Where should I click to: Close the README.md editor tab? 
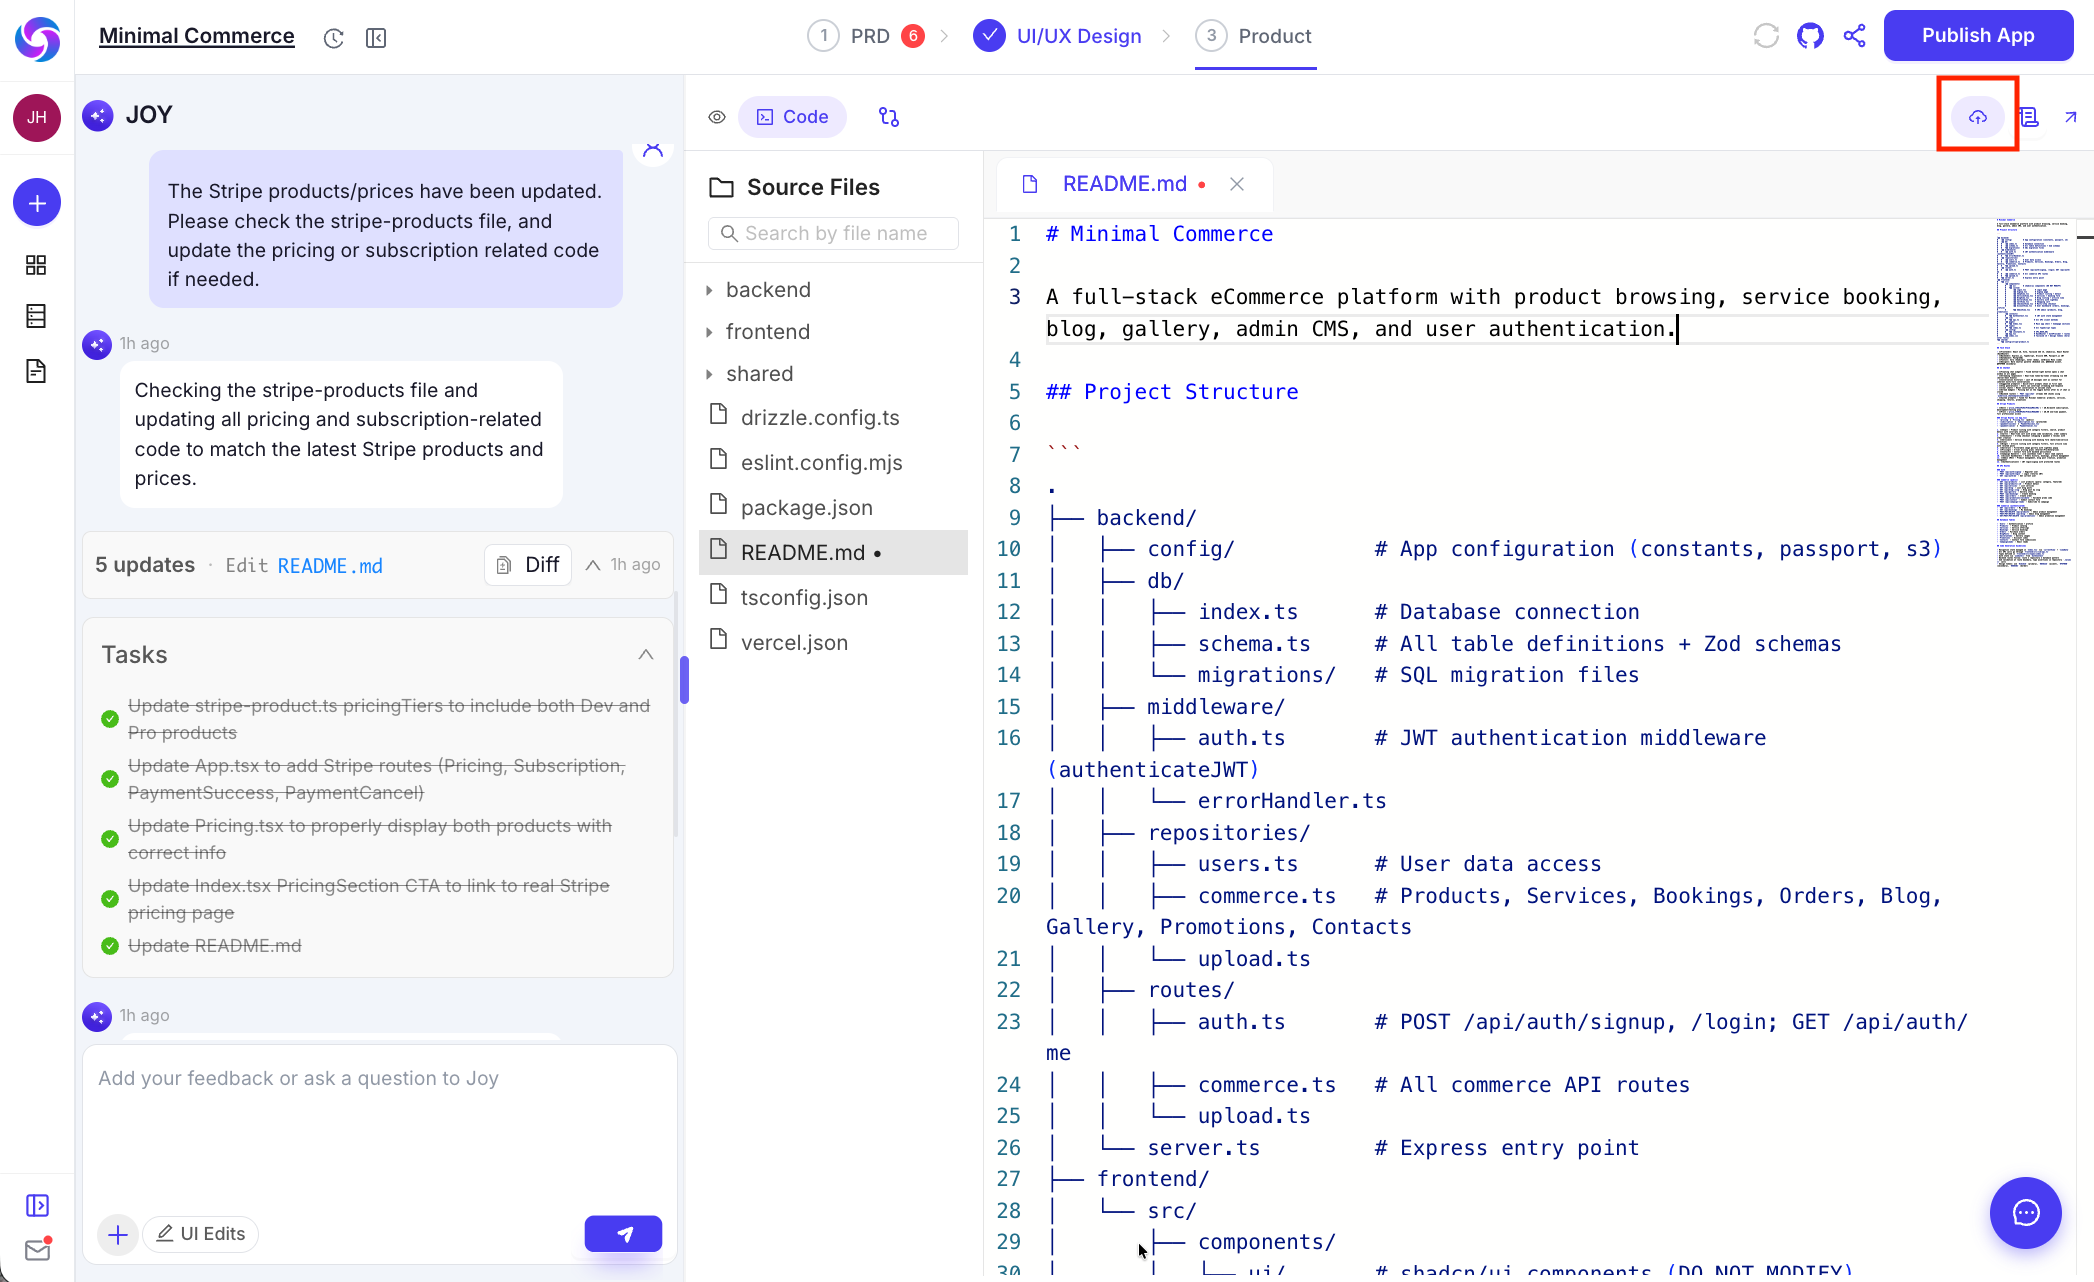[1237, 184]
